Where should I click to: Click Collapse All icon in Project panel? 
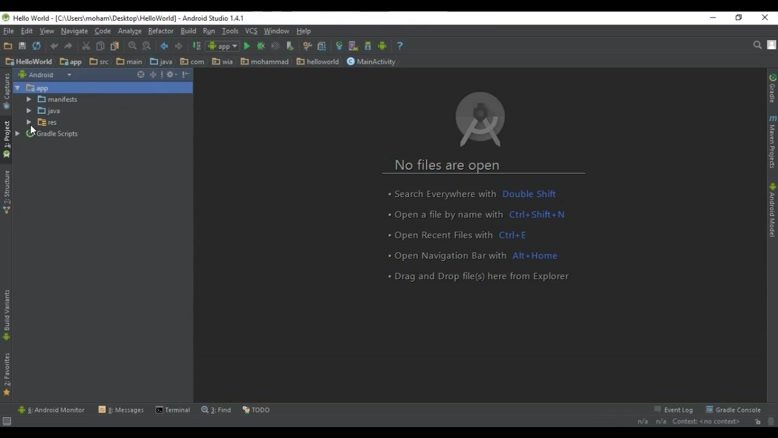[153, 74]
